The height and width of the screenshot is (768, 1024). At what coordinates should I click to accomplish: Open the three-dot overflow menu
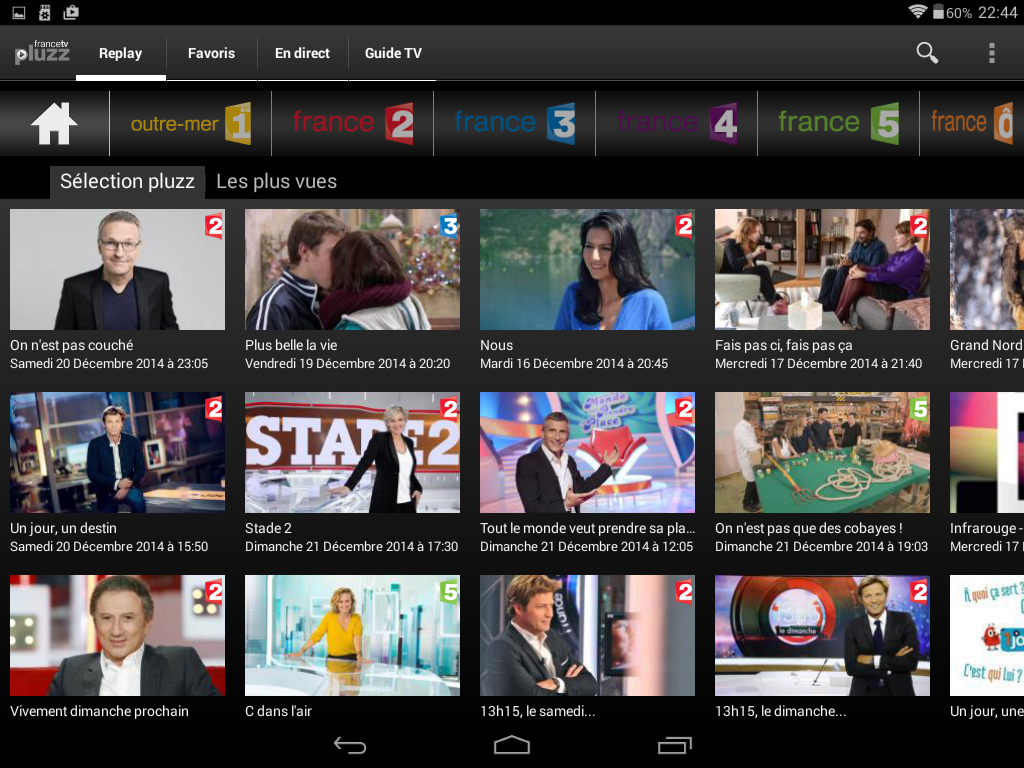click(991, 53)
